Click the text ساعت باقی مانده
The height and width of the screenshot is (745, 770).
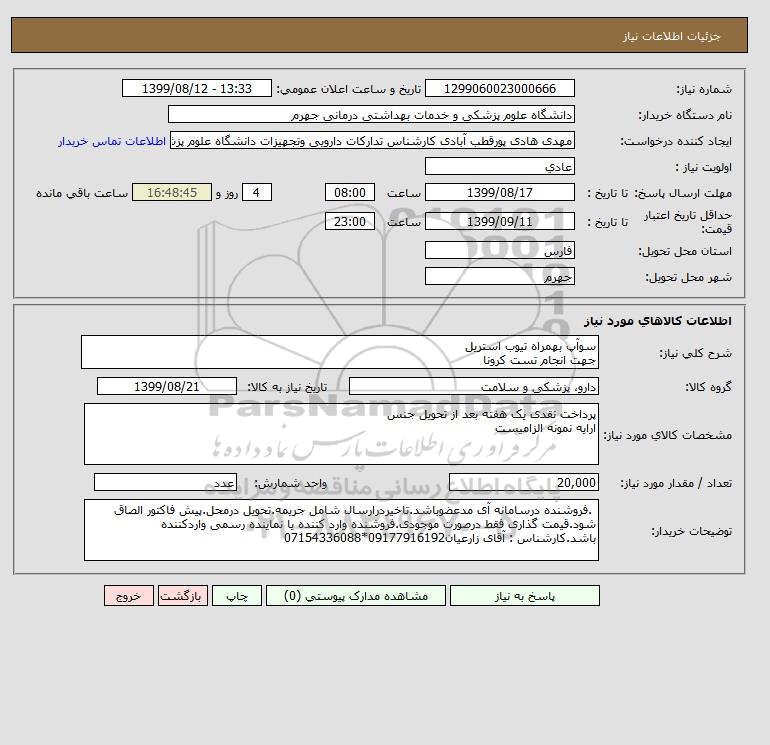click(x=82, y=193)
